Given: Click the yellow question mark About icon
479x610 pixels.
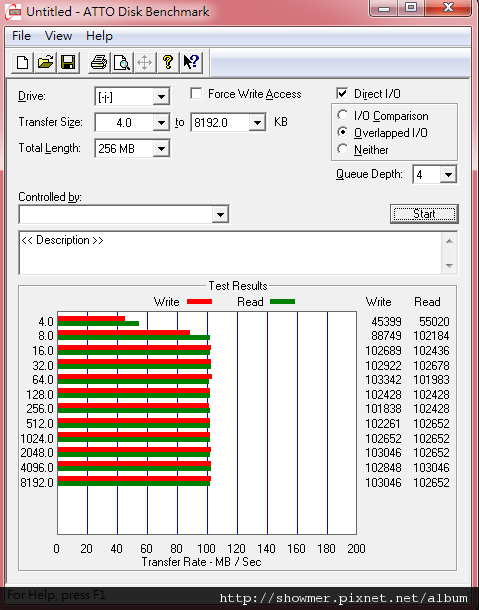Looking at the screenshot, I should pos(168,62).
